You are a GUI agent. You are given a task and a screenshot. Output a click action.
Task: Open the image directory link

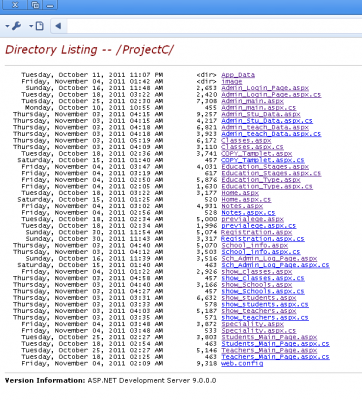click(x=232, y=82)
